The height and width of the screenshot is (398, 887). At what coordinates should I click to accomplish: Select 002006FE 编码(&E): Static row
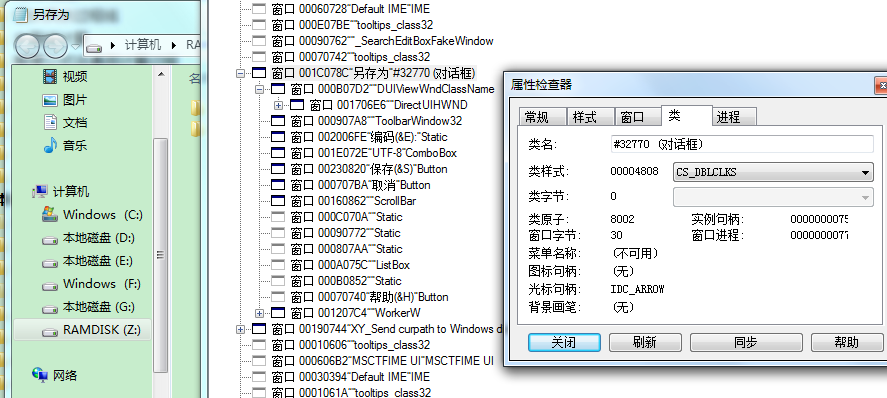click(369, 137)
